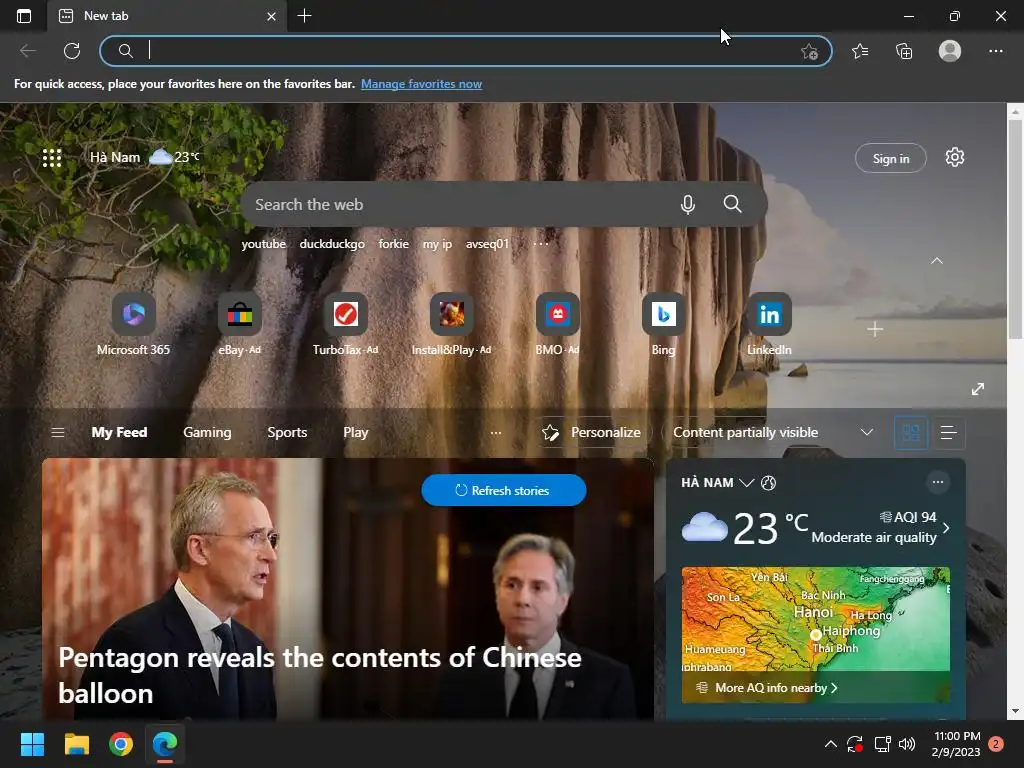
Task: Click the magnifier search button
Action: pos(732,204)
